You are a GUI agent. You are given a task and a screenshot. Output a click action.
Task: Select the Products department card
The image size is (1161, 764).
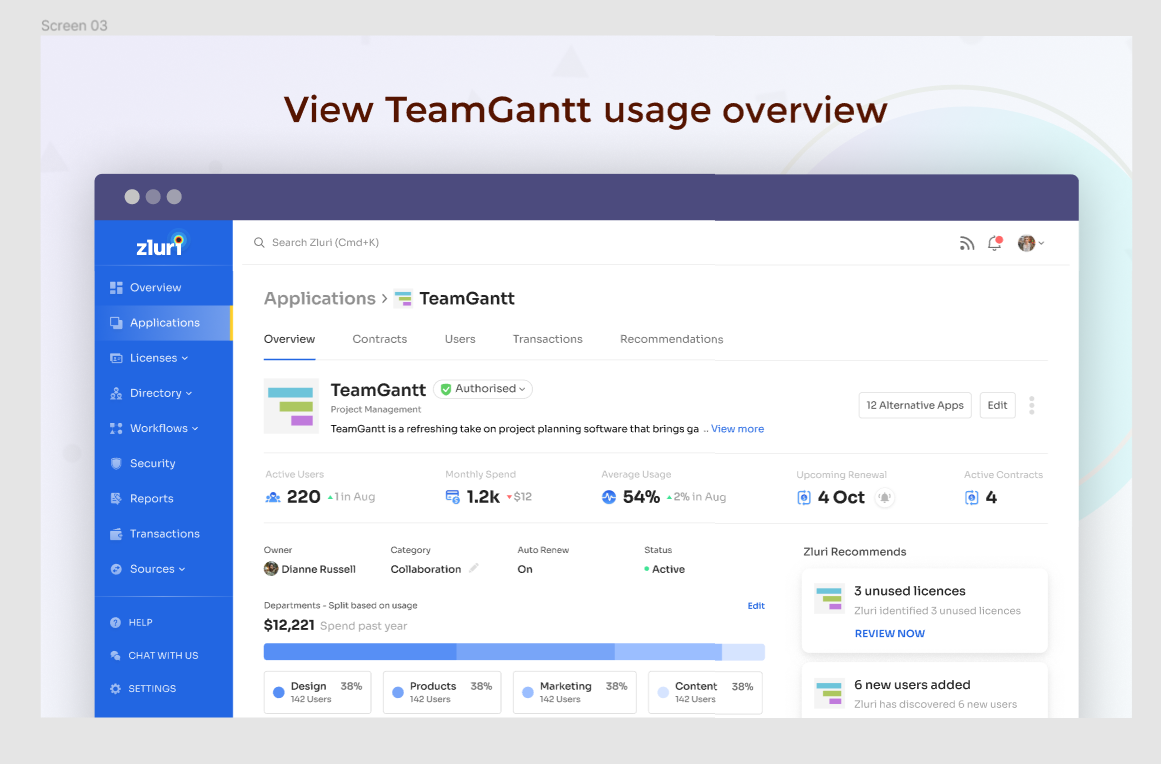click(442, 692)
